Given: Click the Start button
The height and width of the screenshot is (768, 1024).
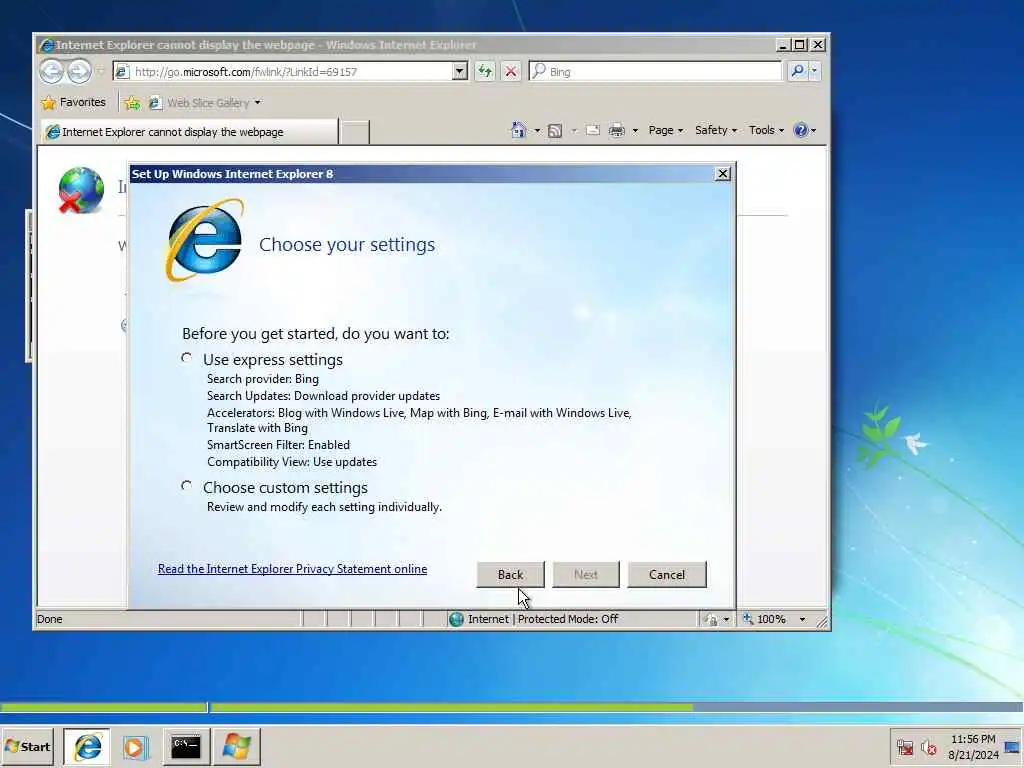Looking at the screenshot, I should point(27,746).
